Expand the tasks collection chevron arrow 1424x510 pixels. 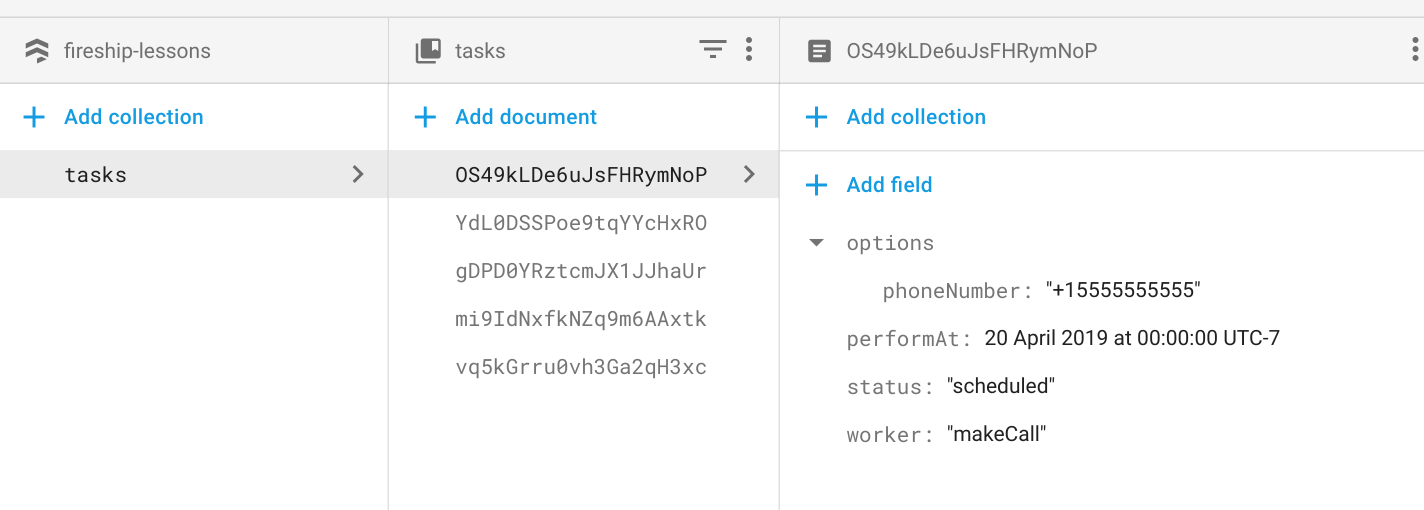click(x=358, y=175)
